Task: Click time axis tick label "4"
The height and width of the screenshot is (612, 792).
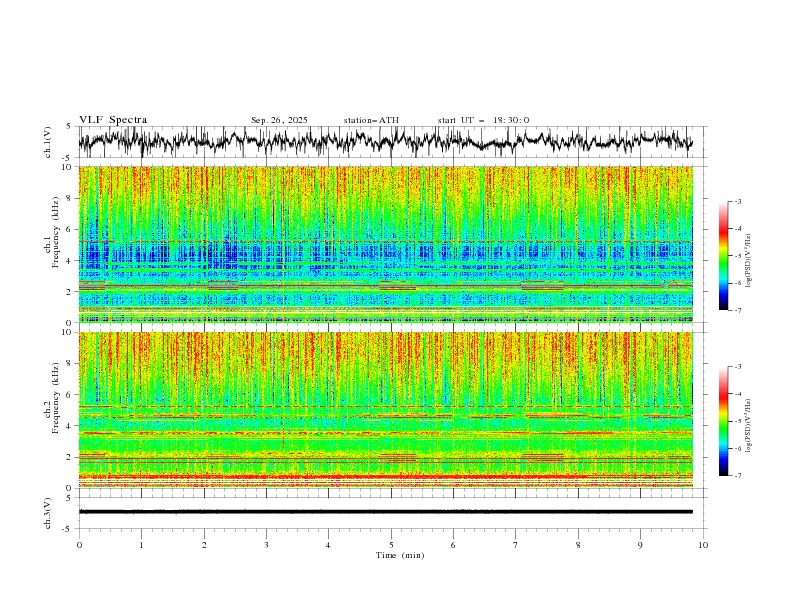Action: [328, 545]
